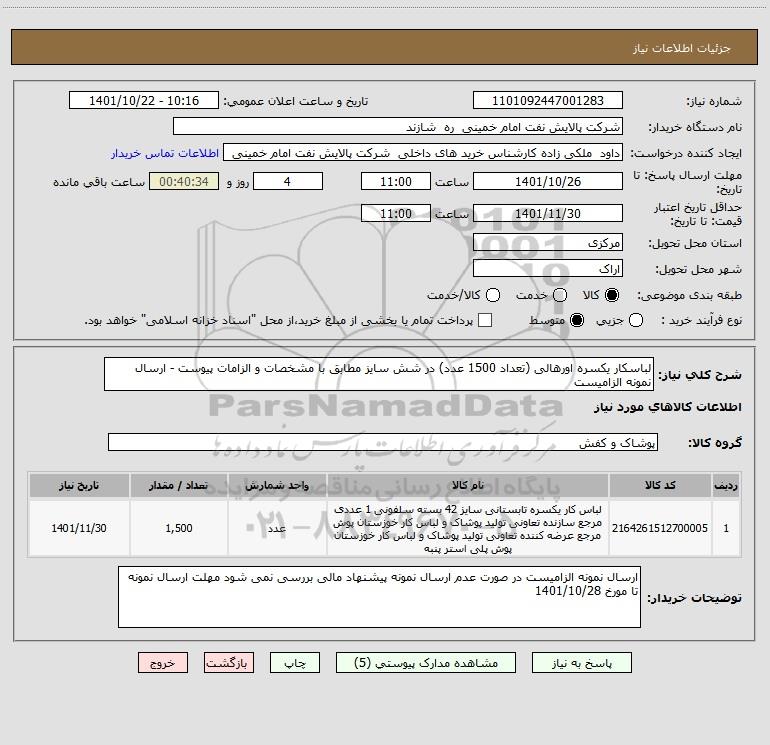Click the شرح کلی نیاز label

tap(700, 375)
